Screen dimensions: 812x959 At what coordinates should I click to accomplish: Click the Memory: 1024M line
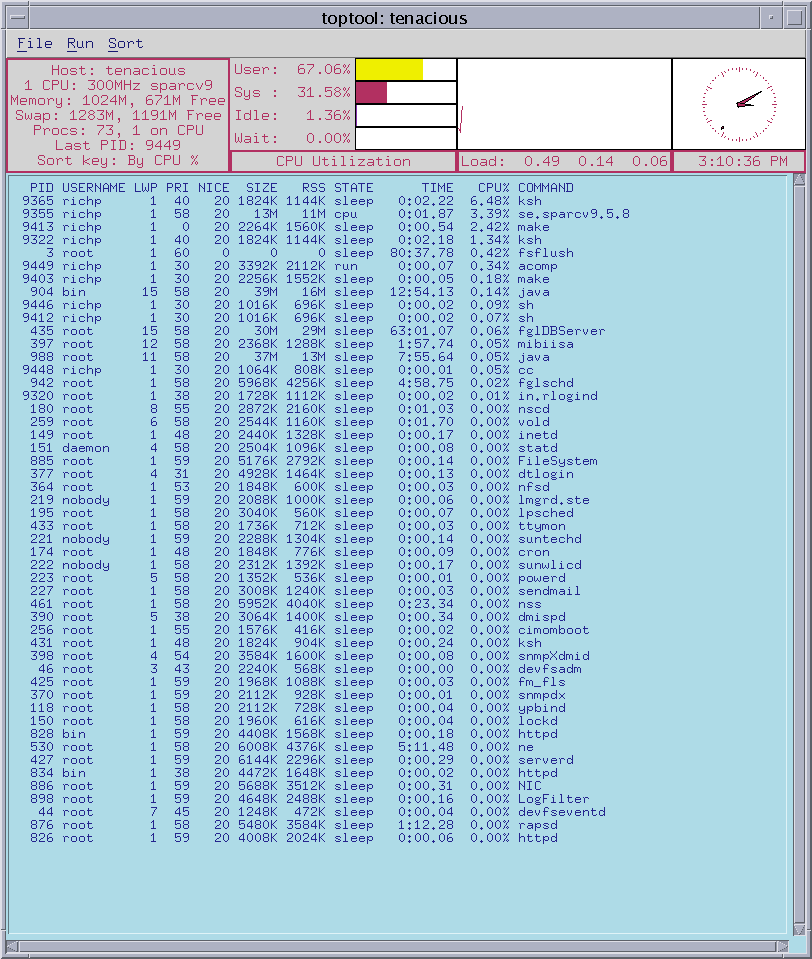118,100
